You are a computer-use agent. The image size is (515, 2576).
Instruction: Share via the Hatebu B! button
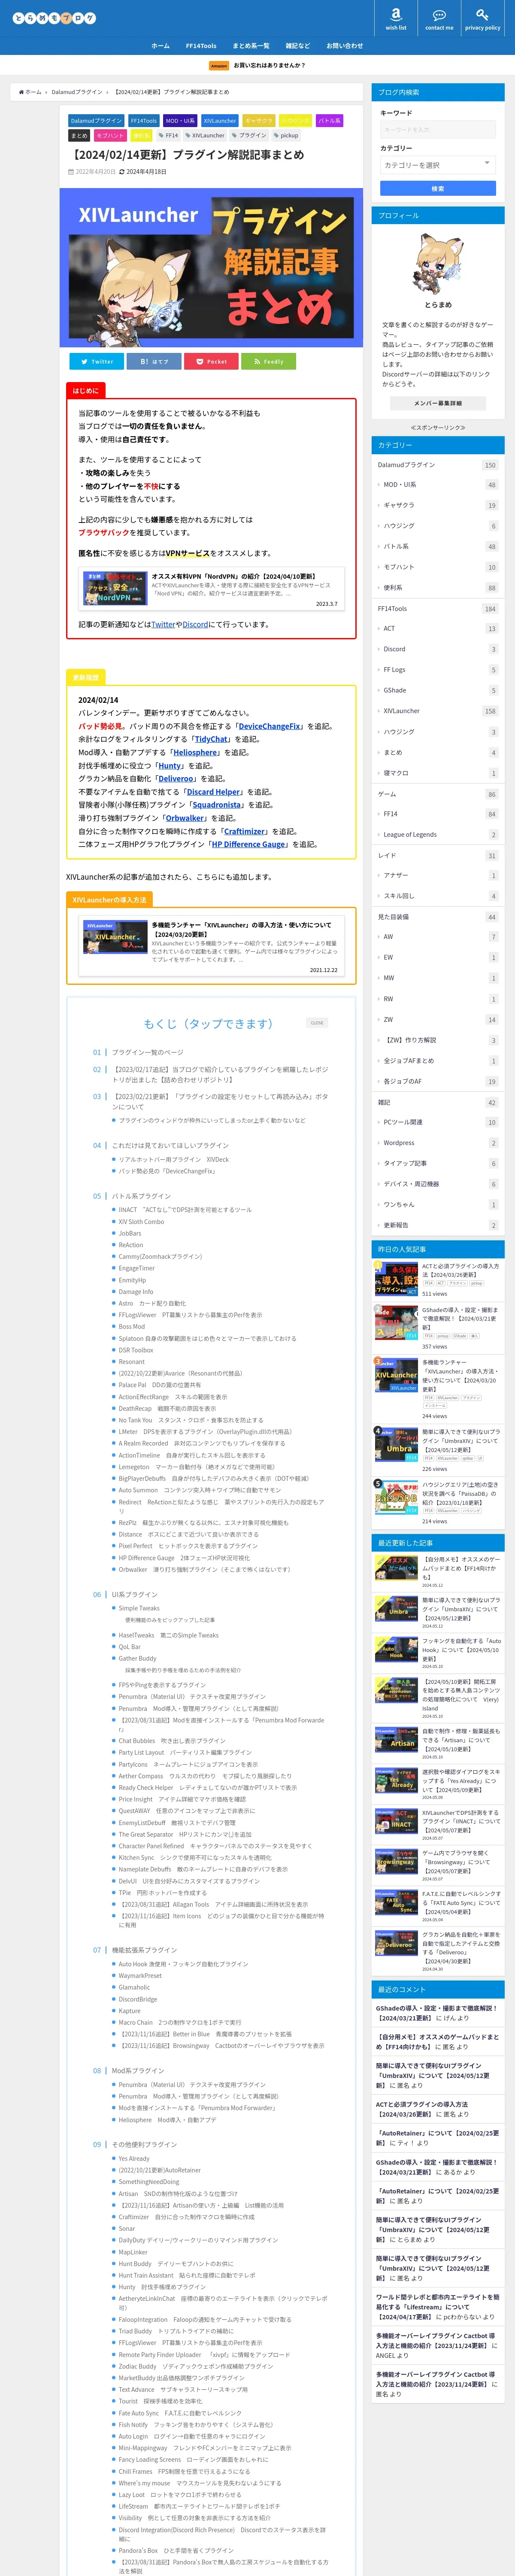(154, 361)
